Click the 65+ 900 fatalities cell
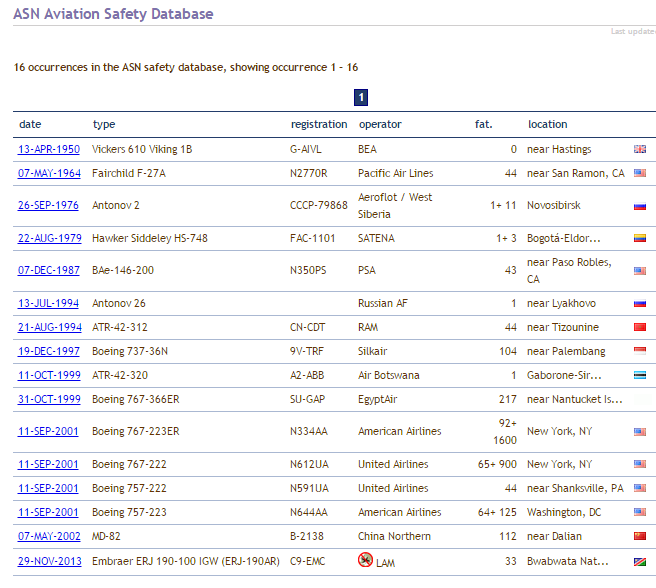The image size is (656, 588). click(x=497, y=465)
